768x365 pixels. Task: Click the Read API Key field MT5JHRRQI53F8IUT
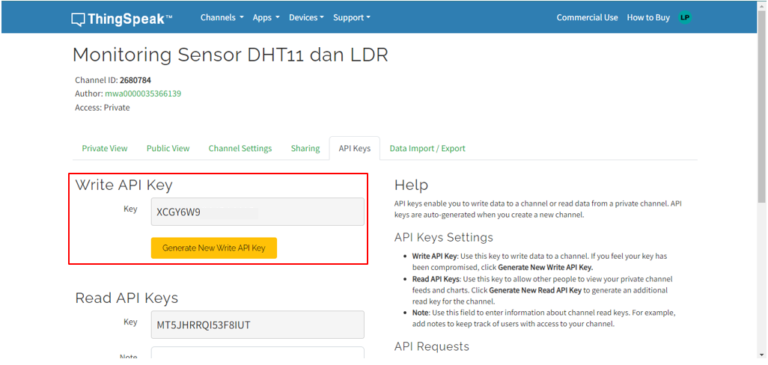point(258,324)
